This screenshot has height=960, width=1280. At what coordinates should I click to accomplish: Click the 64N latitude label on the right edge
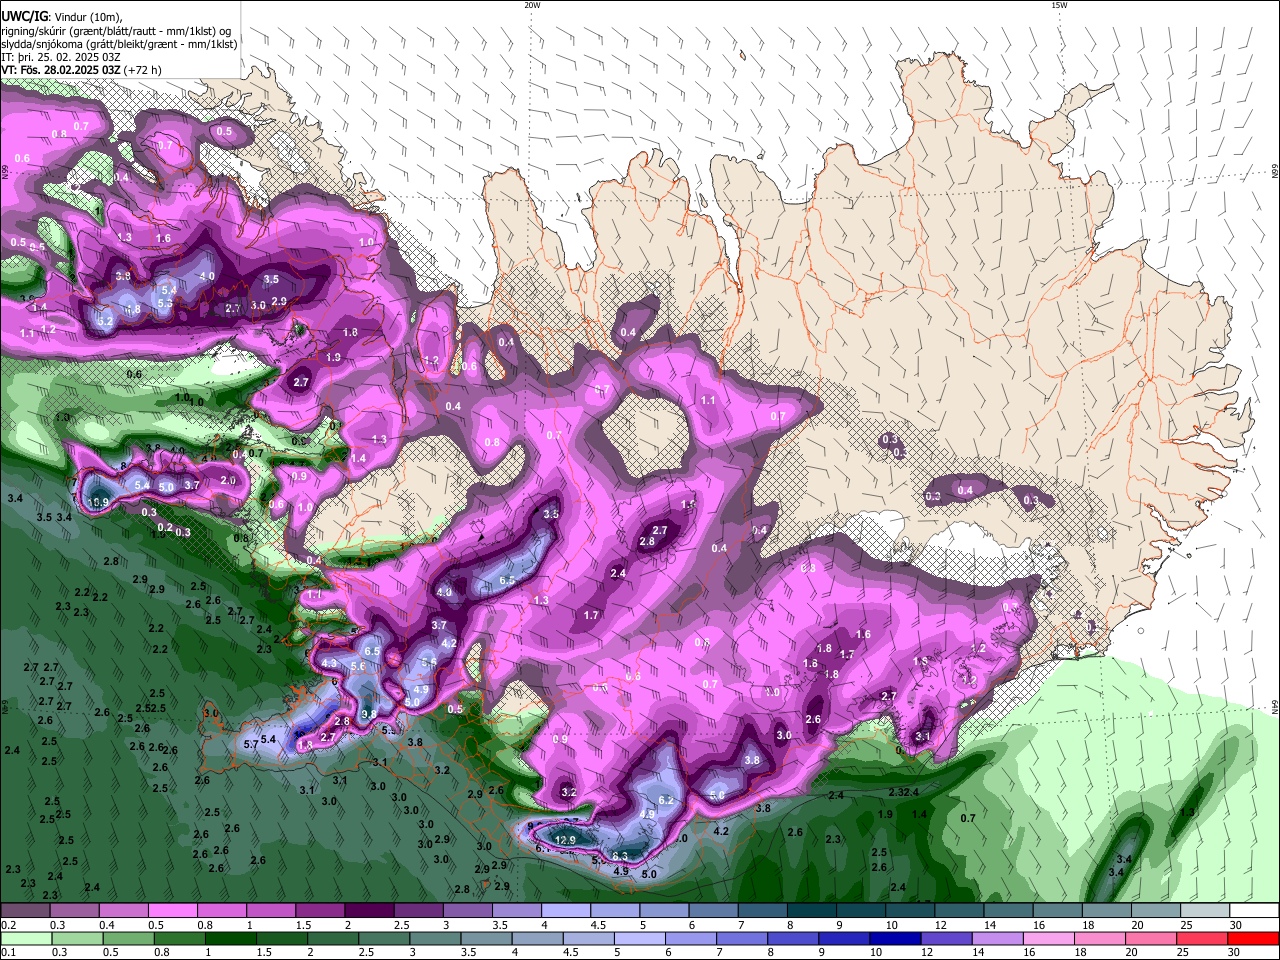point(1274,708)
